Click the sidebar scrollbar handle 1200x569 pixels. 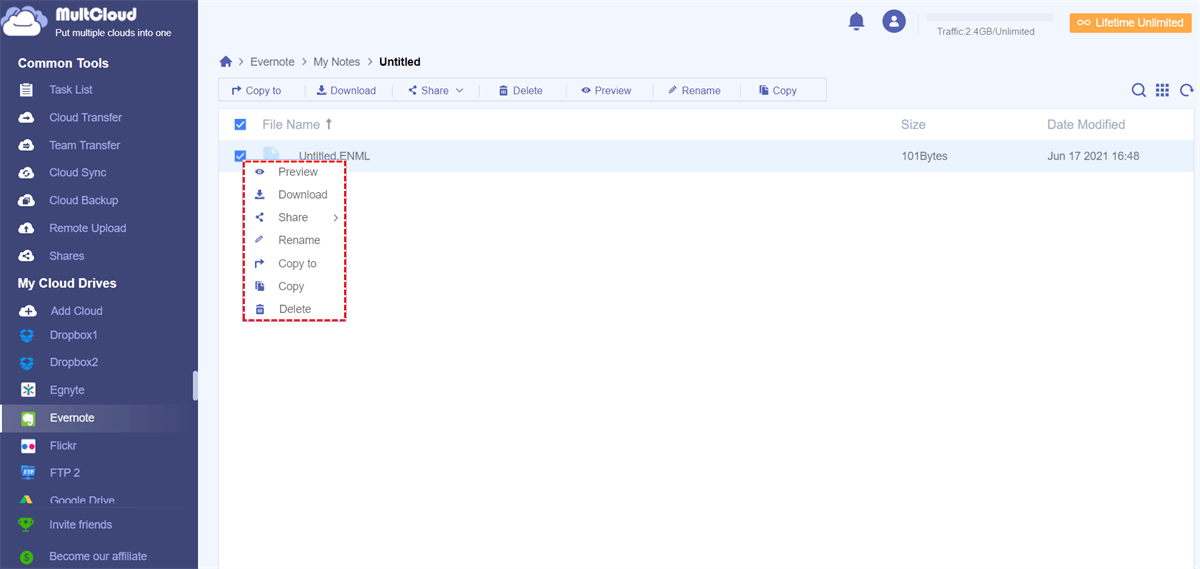pyautogui.click(x=195, y=385)
